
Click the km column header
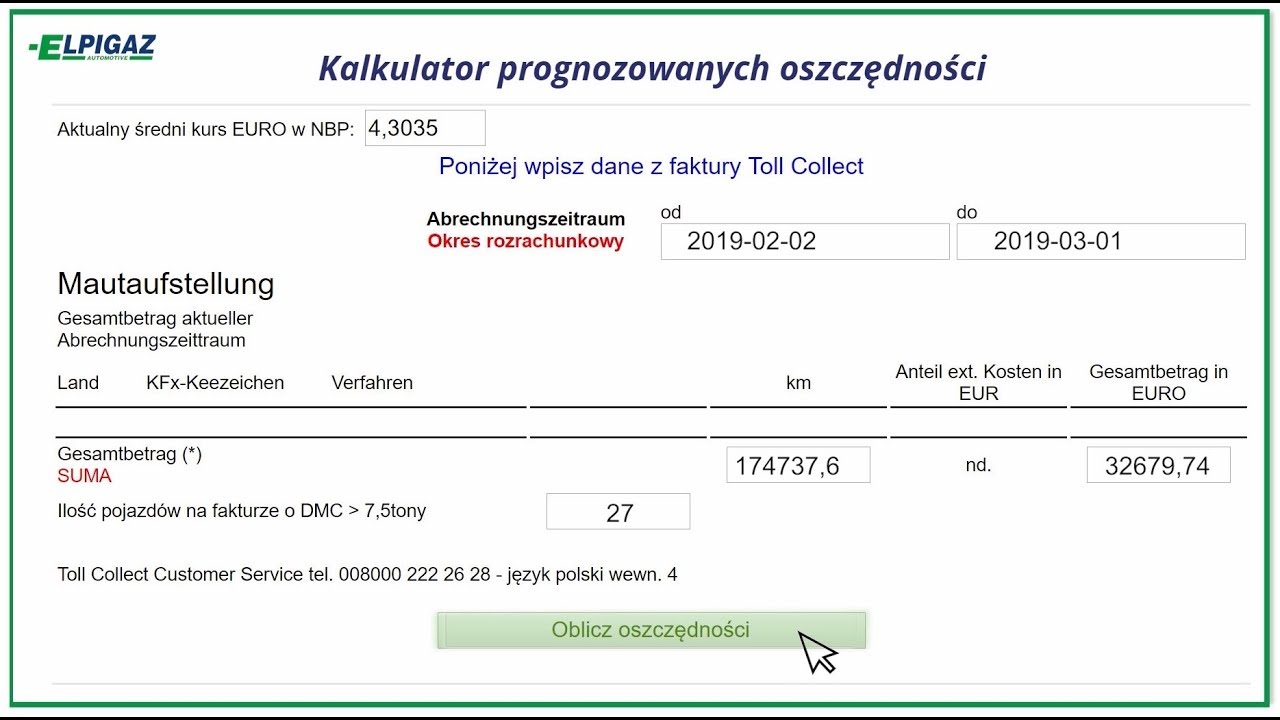(798, 383)
